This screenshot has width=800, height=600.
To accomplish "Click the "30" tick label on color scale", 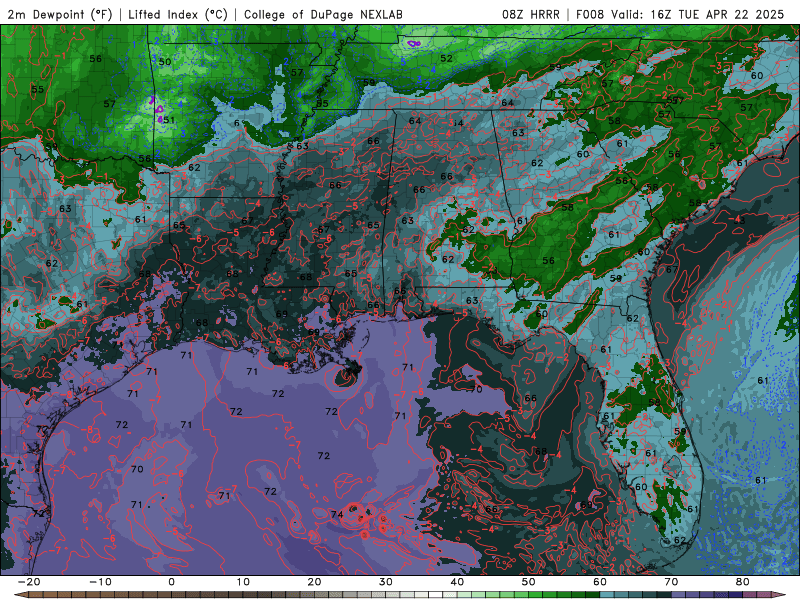I will click(386, 582).
